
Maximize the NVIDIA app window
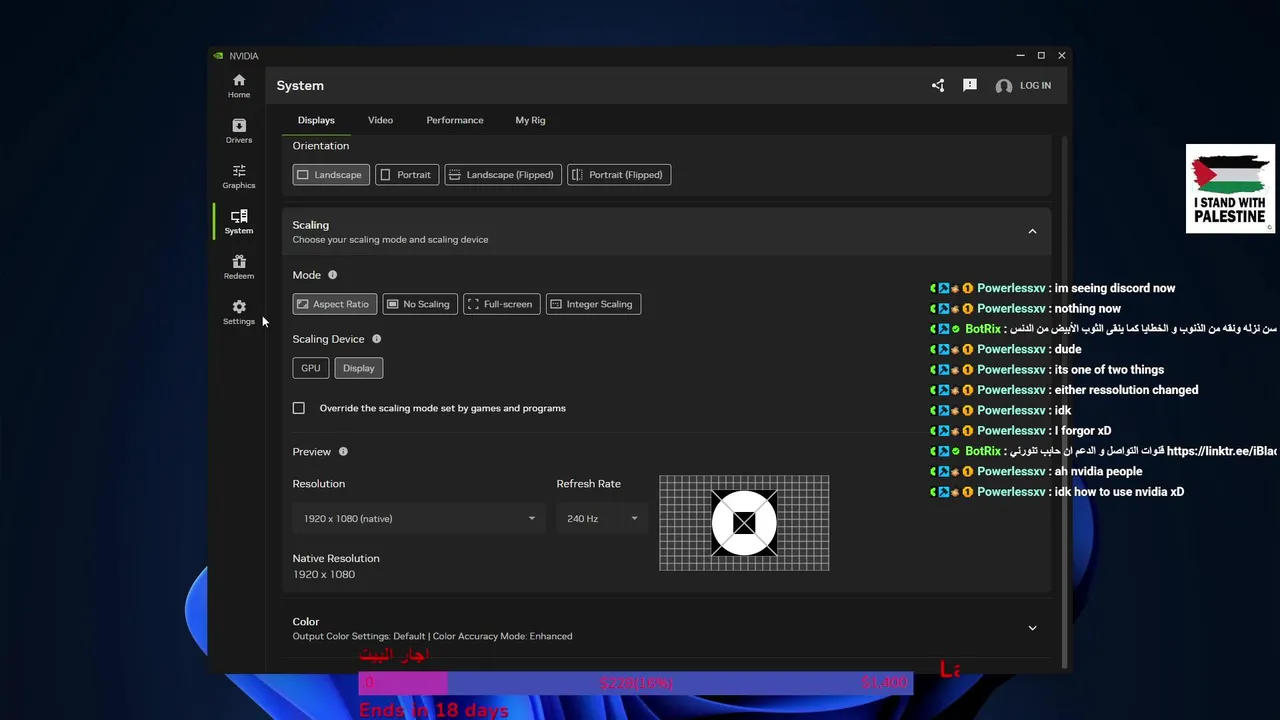[1041, 56]
